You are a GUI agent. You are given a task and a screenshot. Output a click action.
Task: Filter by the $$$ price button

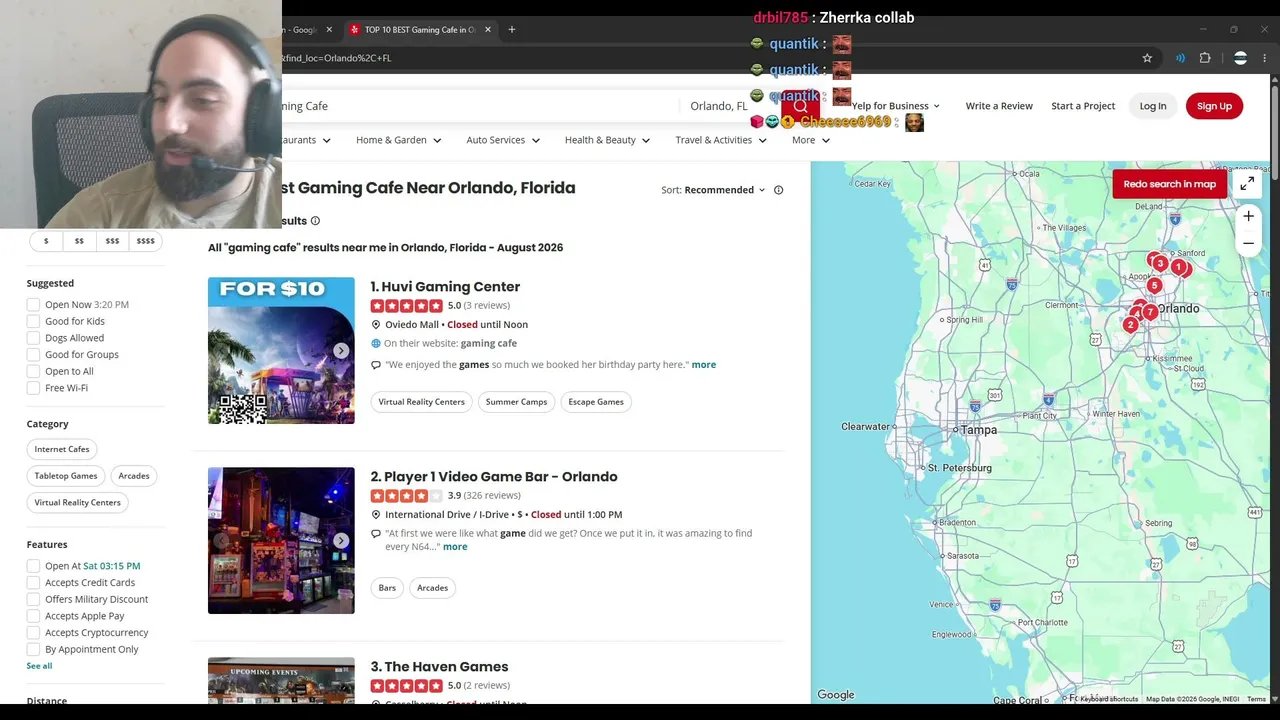click(112, 241)
